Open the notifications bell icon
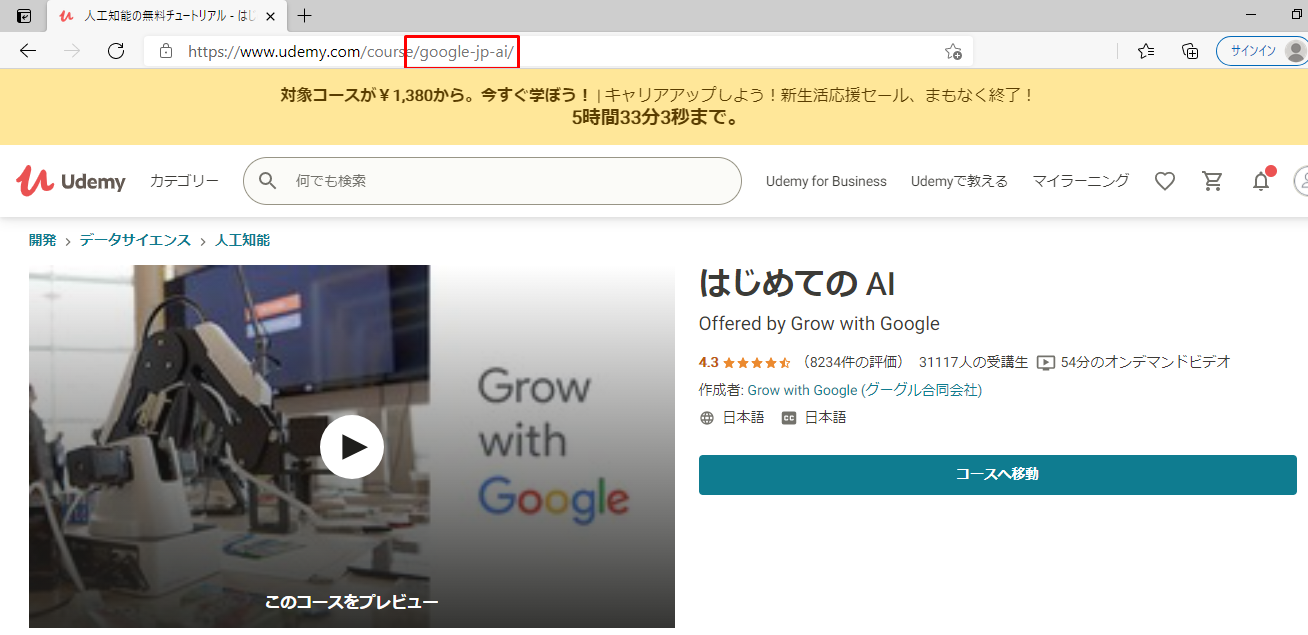Image resolution: width=1308 pixels, height=635 pixels. coord(1260,181)
